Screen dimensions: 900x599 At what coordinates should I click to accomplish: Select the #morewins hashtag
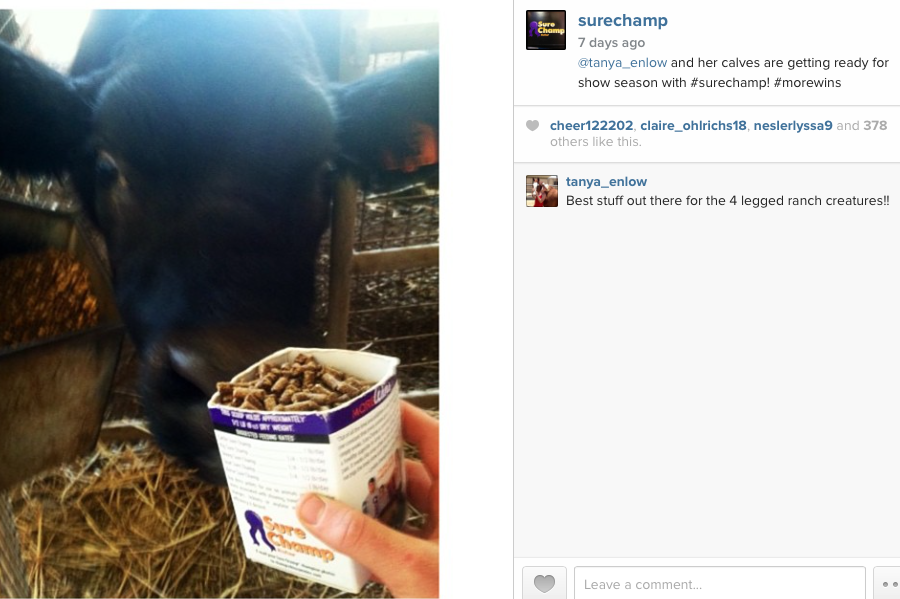pyautogui.click(x=807, y=83)
